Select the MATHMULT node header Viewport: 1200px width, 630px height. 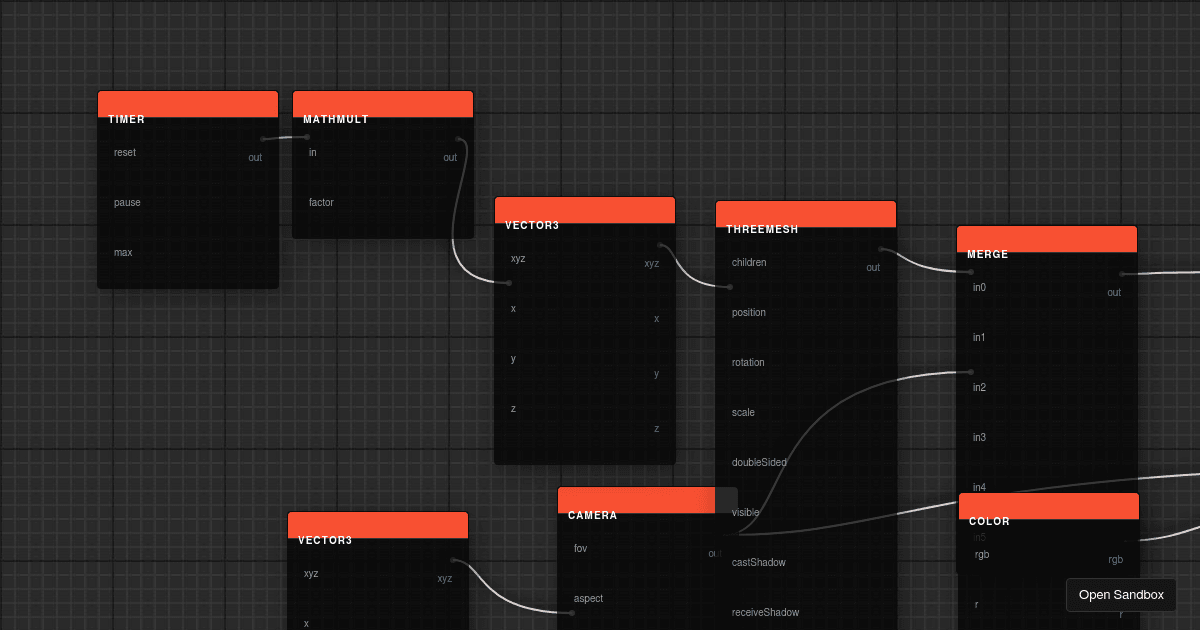click(x=382, y=103)
